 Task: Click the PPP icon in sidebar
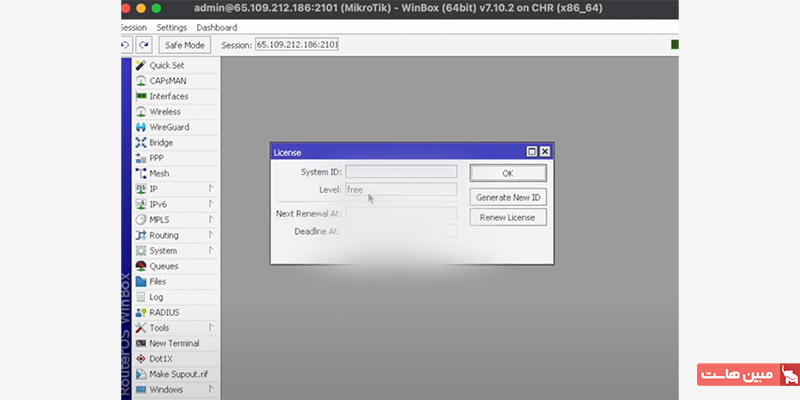[x=141, y=158]
